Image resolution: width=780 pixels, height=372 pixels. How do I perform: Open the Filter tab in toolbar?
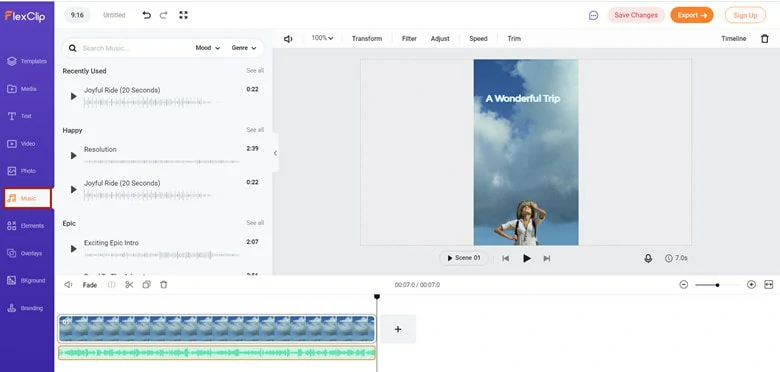[409, 38]
